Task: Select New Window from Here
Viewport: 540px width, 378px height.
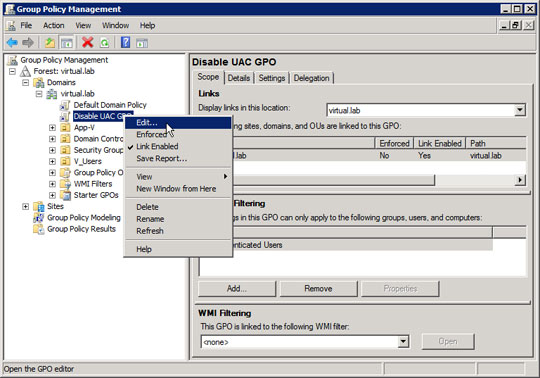Action: point(178,189)
